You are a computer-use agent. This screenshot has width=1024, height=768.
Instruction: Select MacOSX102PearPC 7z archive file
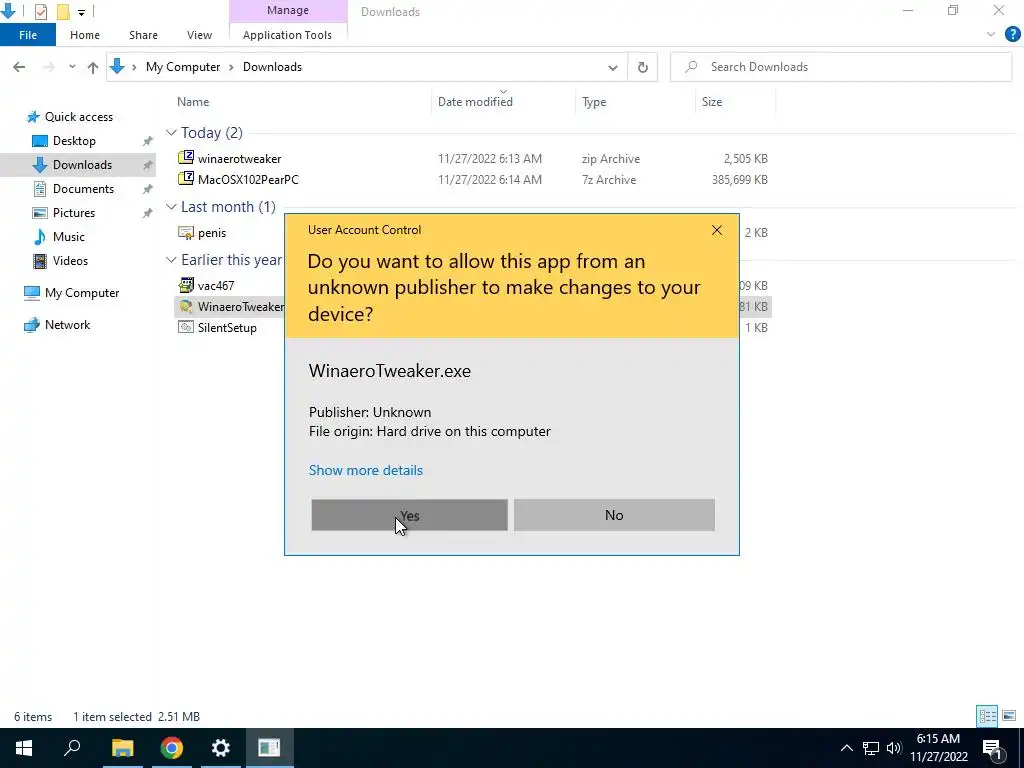pyautogui.click(x=248, y=180)
